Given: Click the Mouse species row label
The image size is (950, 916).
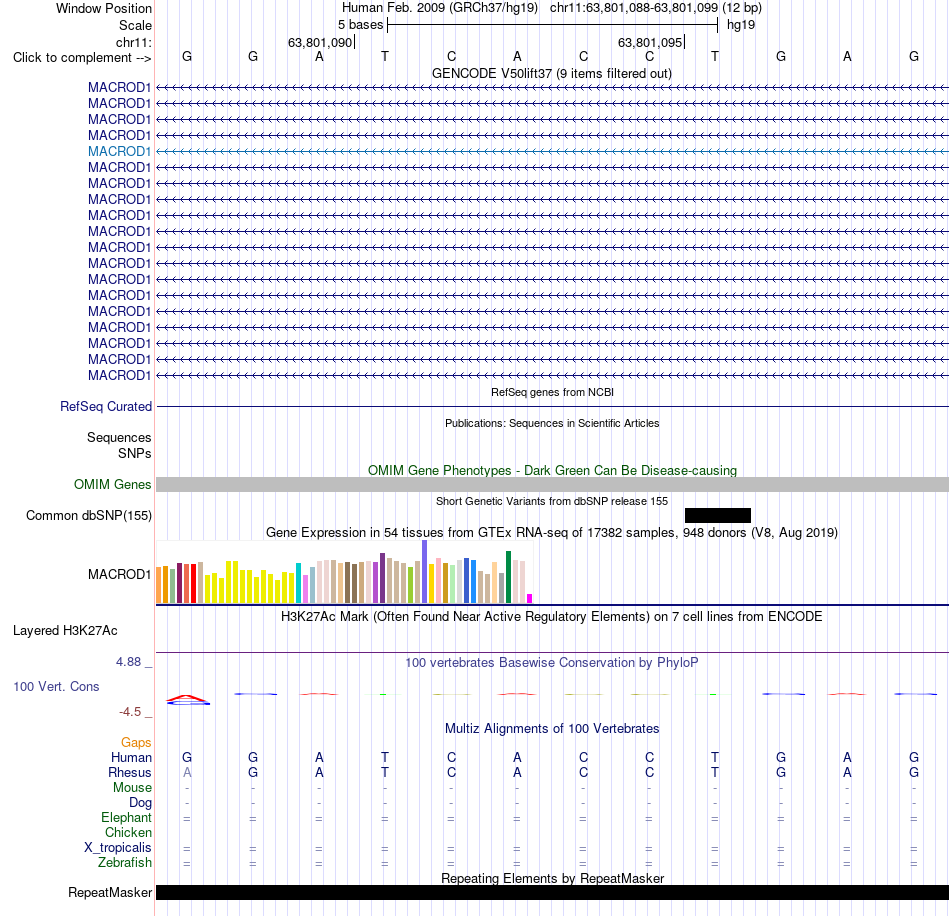Looking at the screenshot, I should pos(132,788).
